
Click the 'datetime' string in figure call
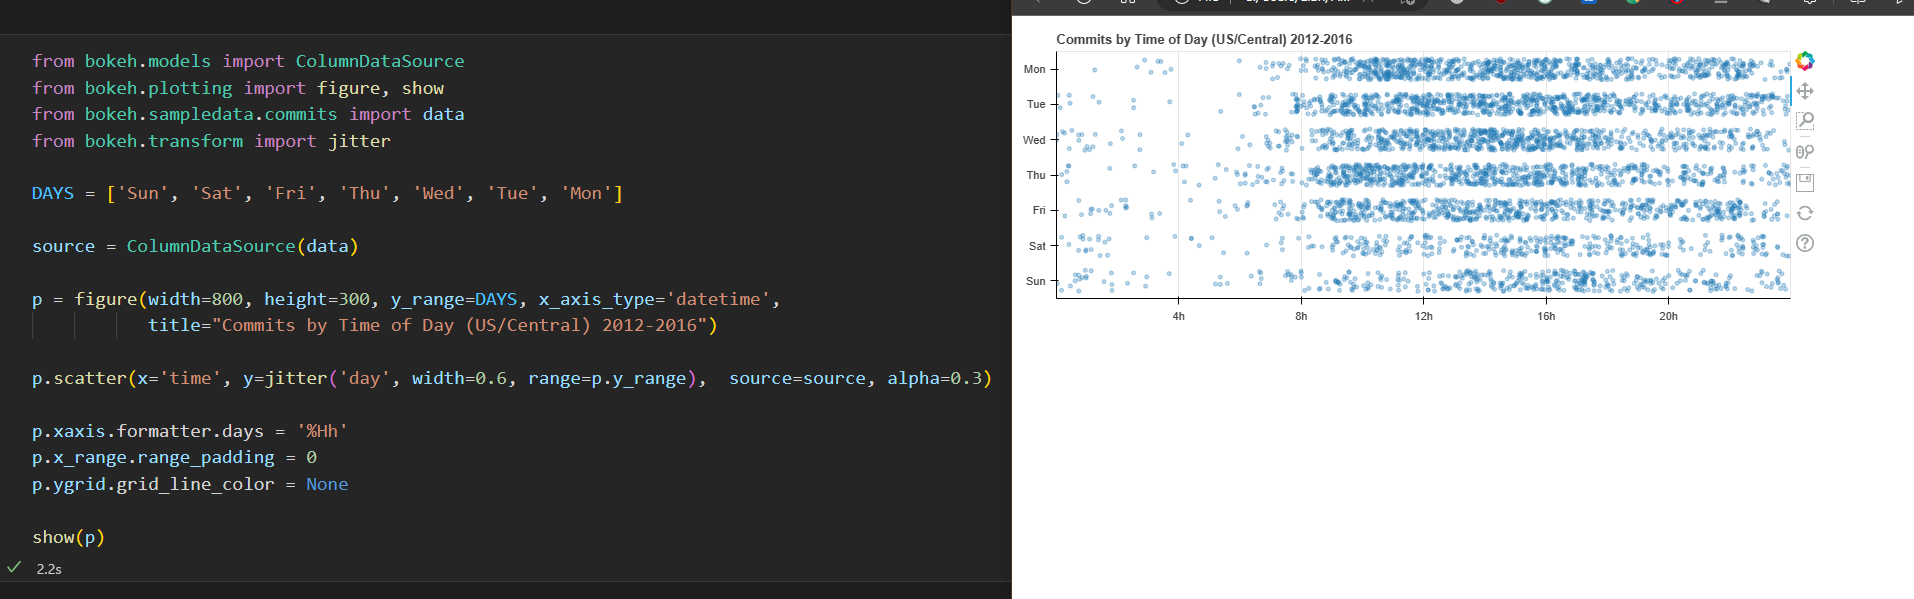click(x=718, y=299)
